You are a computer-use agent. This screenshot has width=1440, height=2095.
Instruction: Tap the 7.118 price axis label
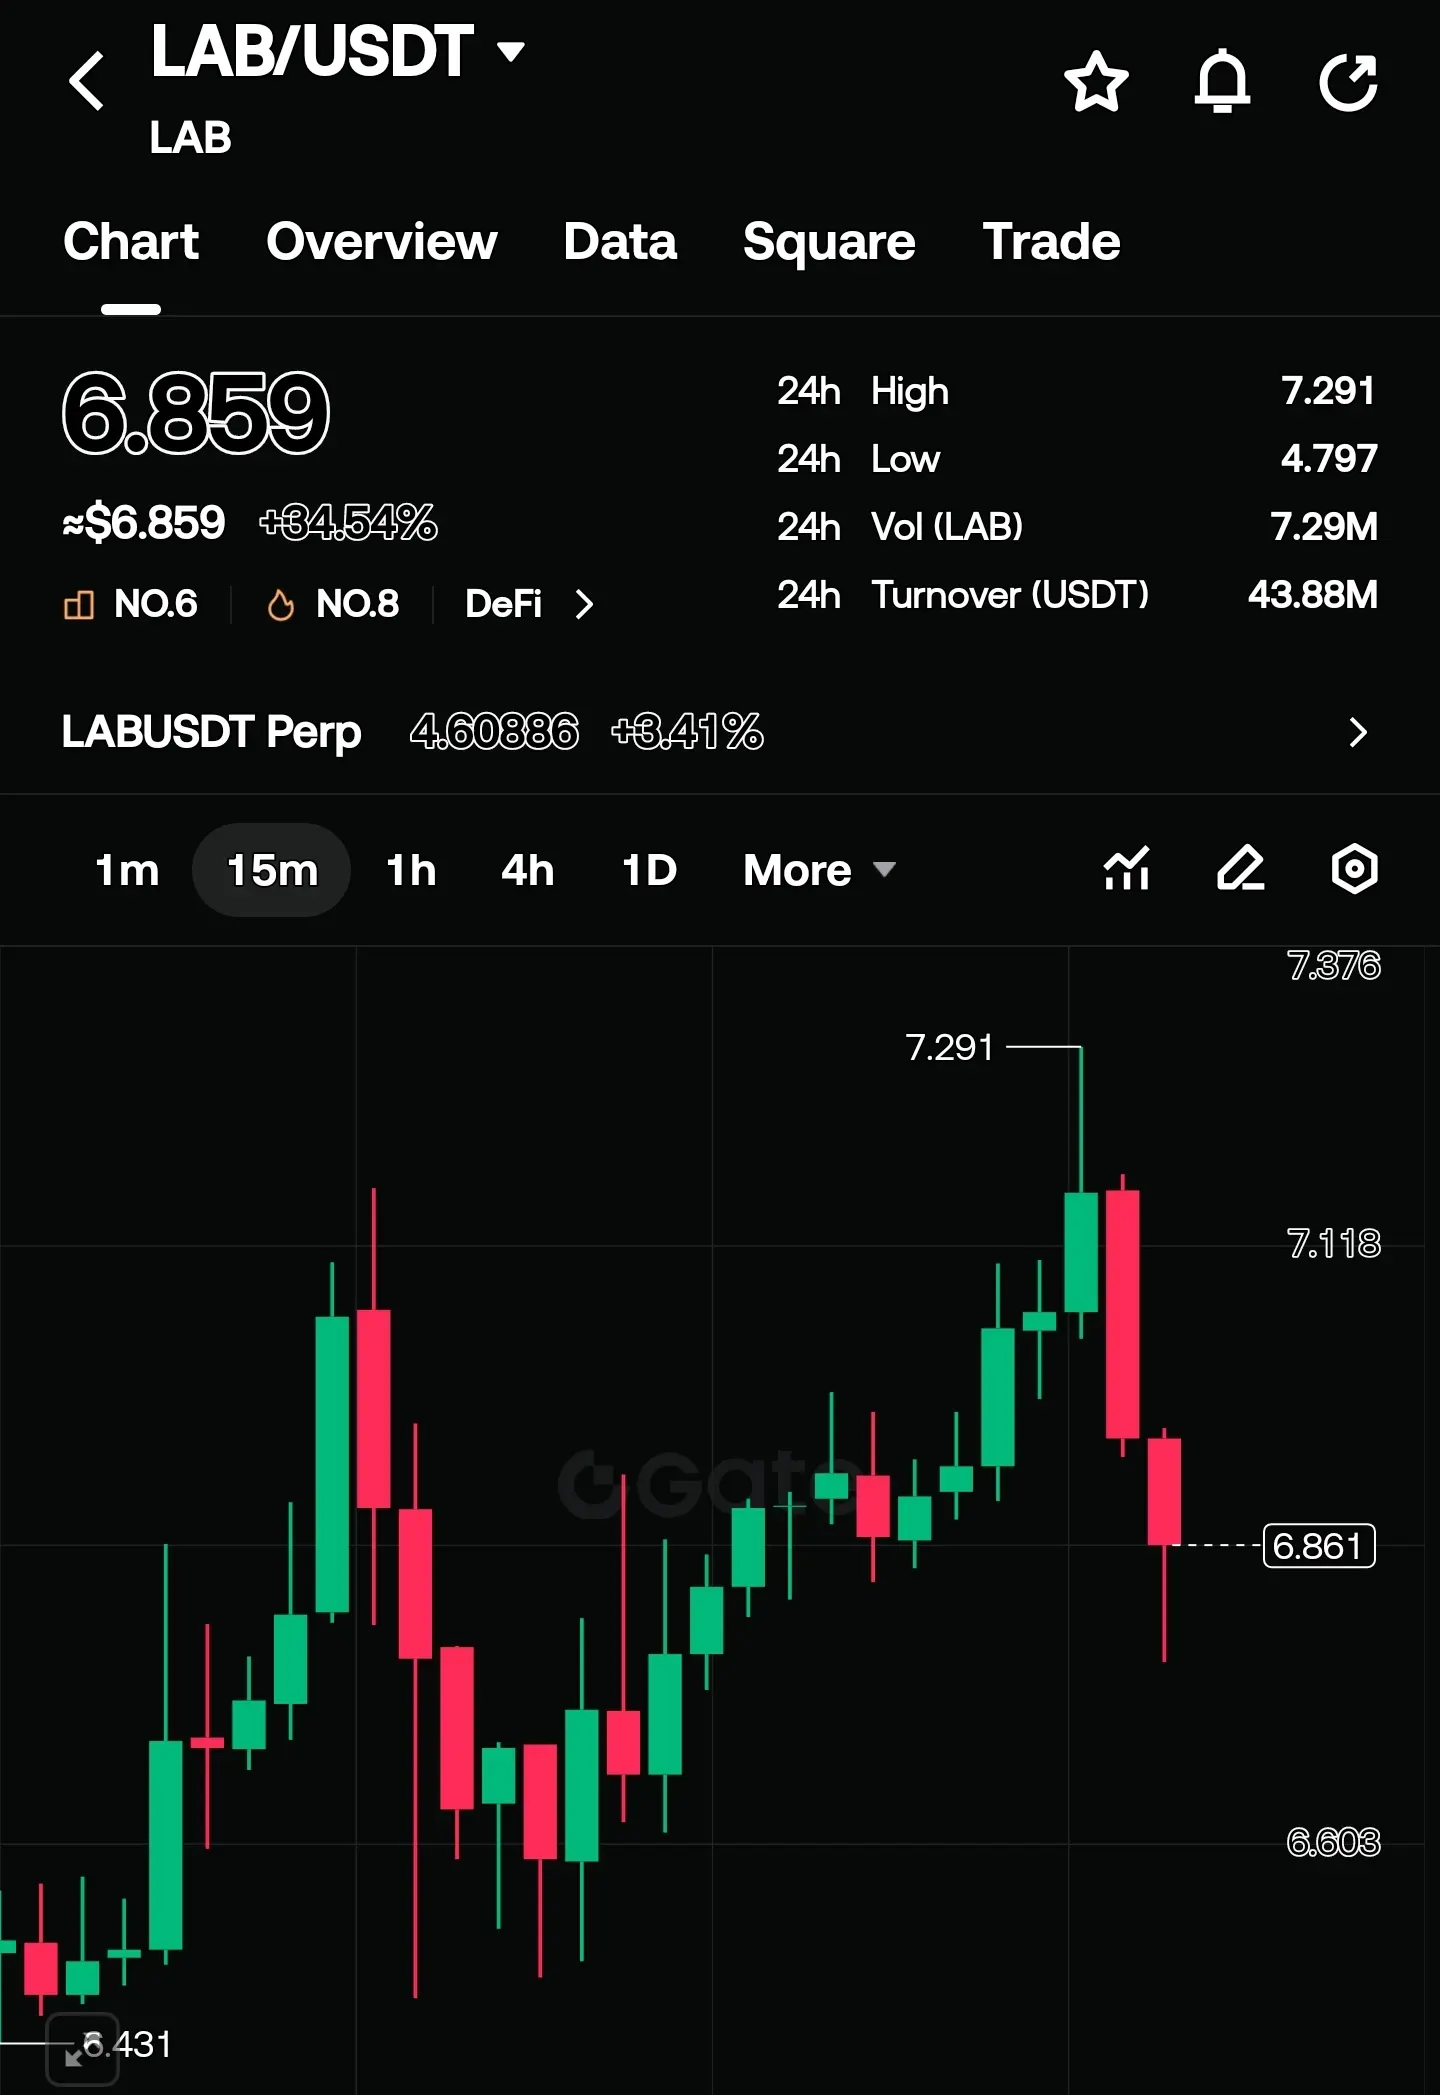click(1333, 1244)
